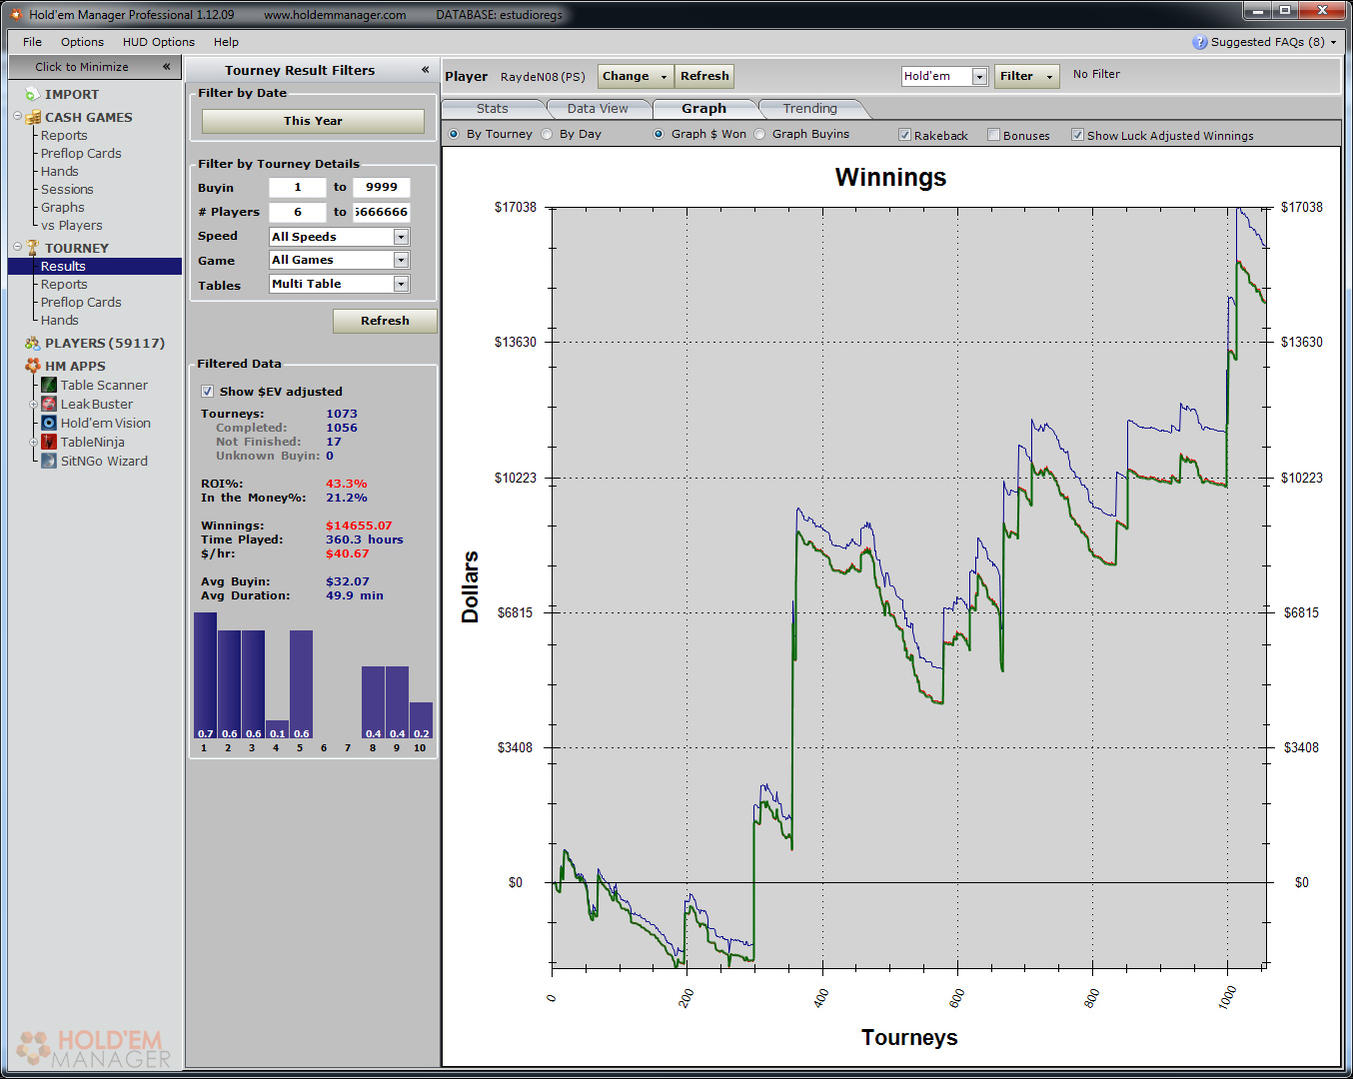The image size is (1353, 1079).
Task: Toggle Show $EV adjusted checkbox
Action: pyautogui.click(x=207, y=391)
